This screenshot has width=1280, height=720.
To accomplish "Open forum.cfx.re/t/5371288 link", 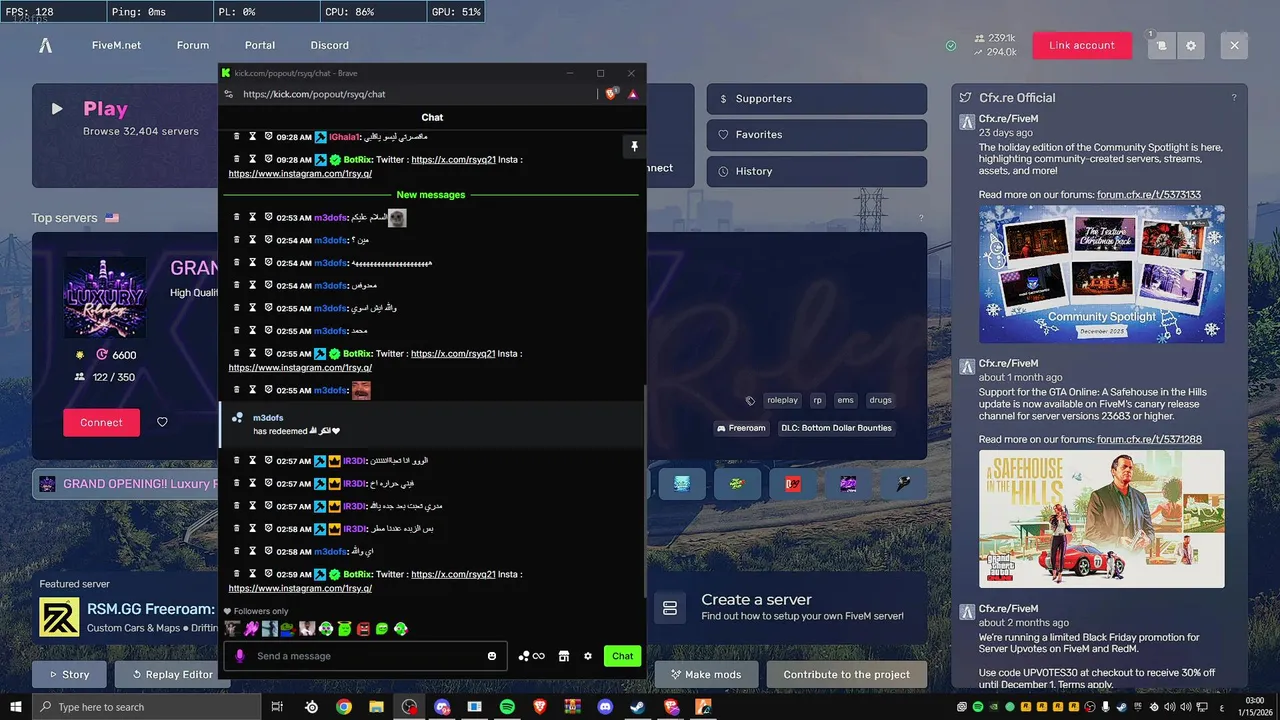I will pyautogui.click(x=1149, y=440).
